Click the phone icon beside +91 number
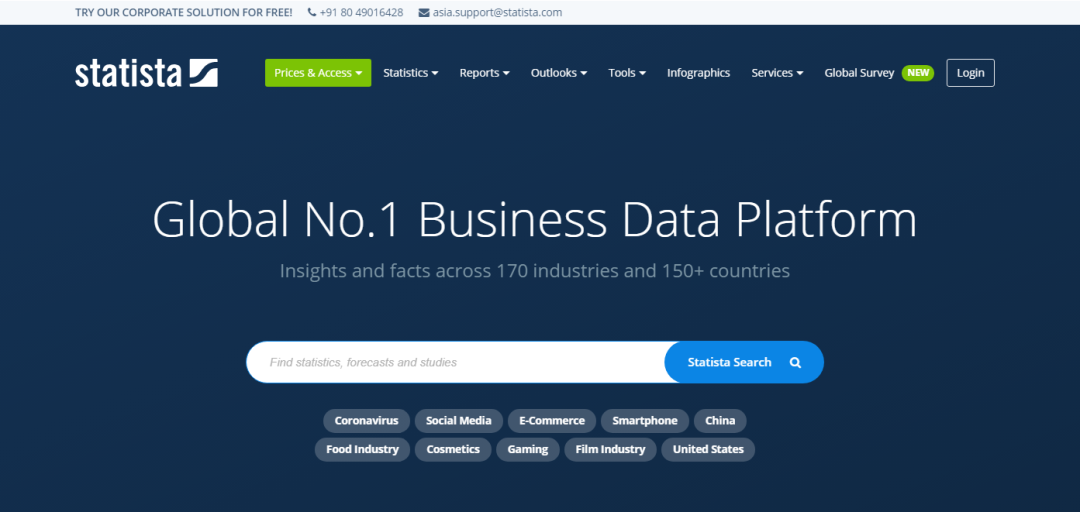The image size is (1080, 512). pos(312,12)
